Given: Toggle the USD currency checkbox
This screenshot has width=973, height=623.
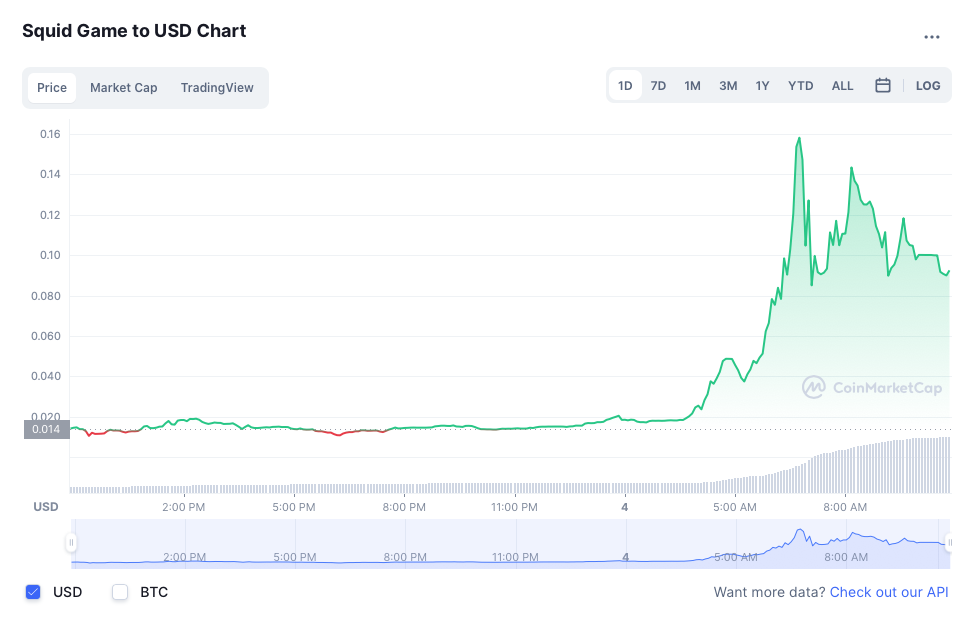Looking at the screenshot, I should (x=33, y=592).
